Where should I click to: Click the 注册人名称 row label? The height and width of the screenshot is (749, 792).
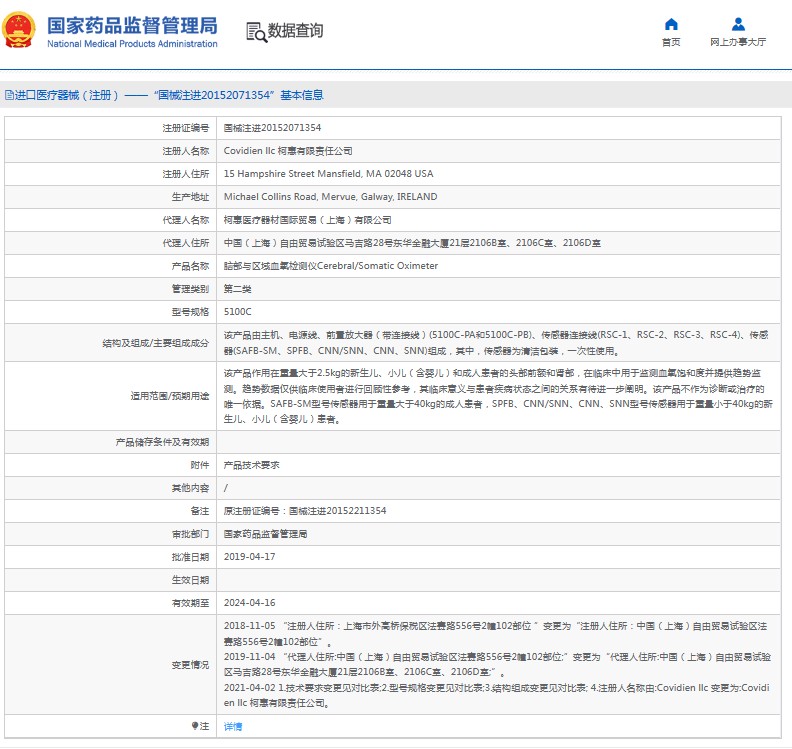click(185, 151)
